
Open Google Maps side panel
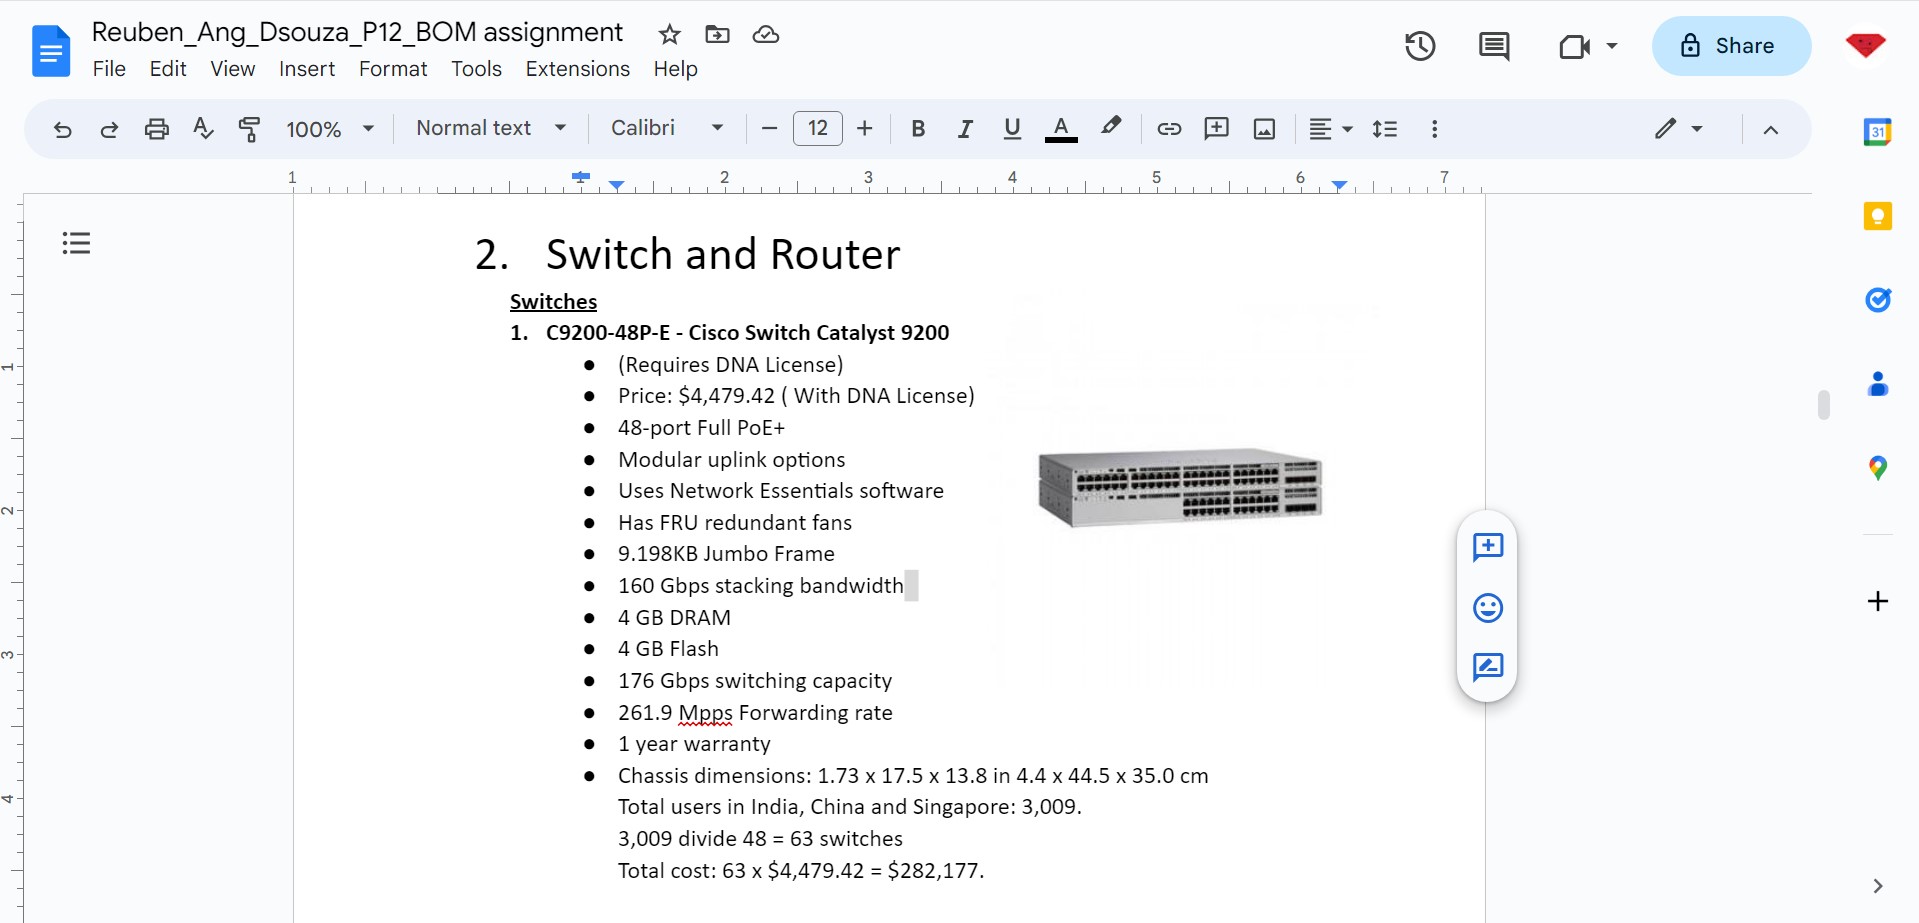(x=1877, y=468)
